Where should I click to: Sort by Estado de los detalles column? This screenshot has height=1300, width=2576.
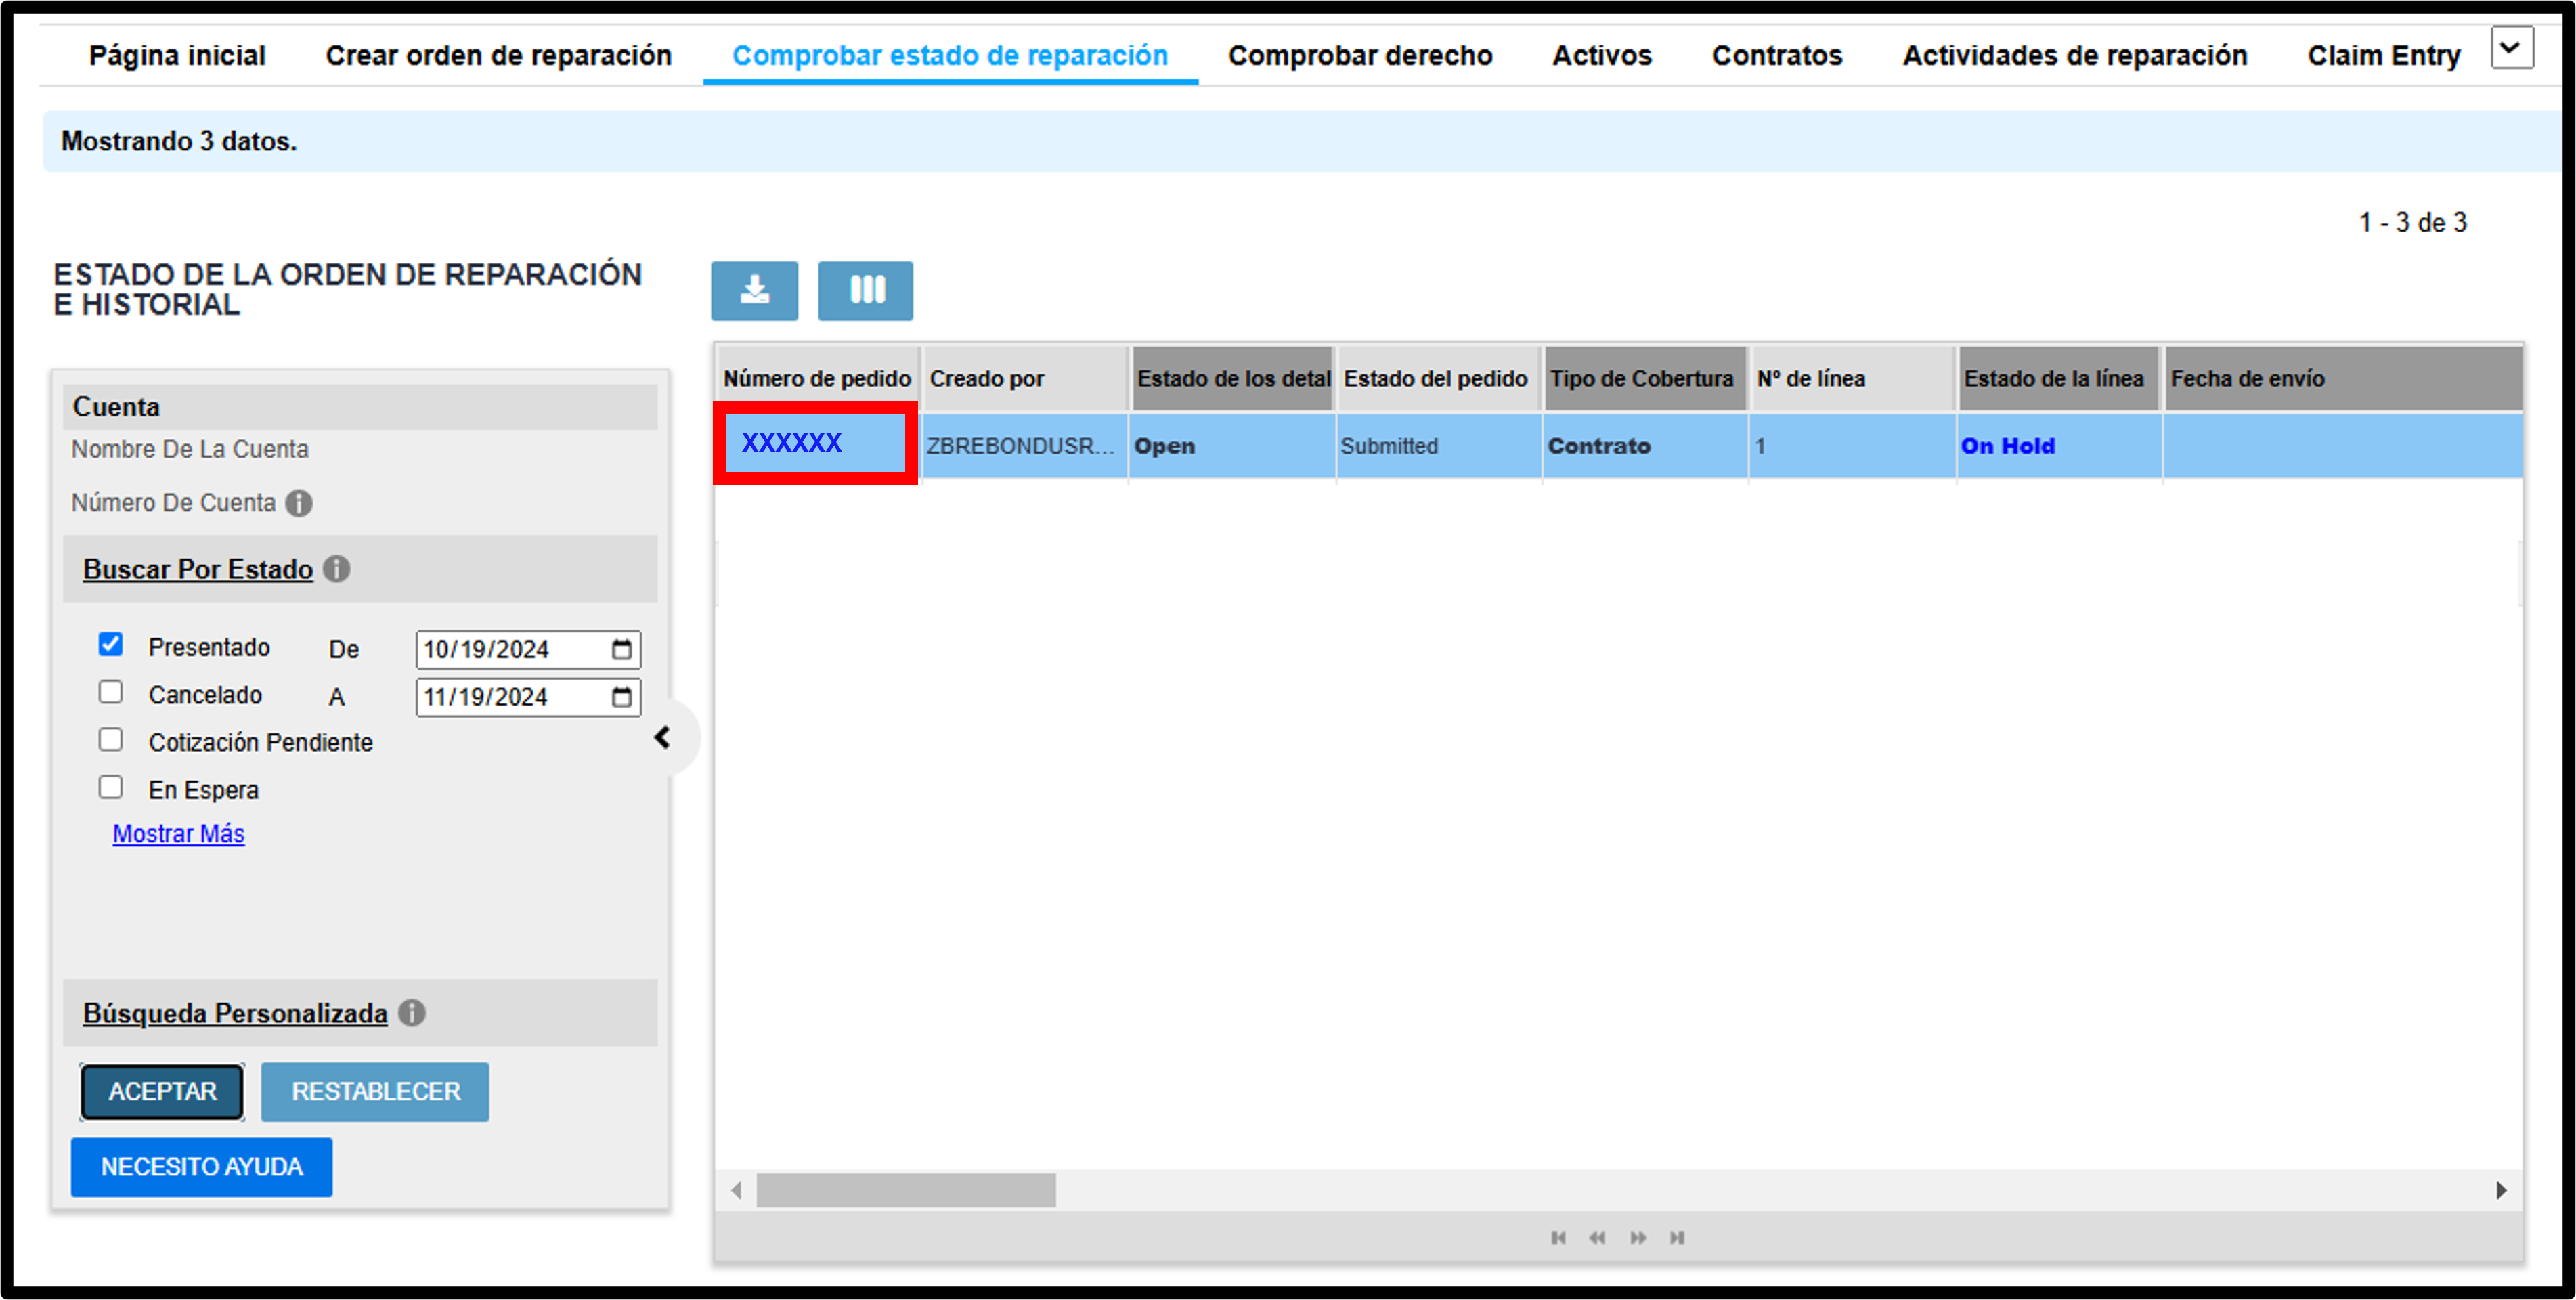(1233, 378)
